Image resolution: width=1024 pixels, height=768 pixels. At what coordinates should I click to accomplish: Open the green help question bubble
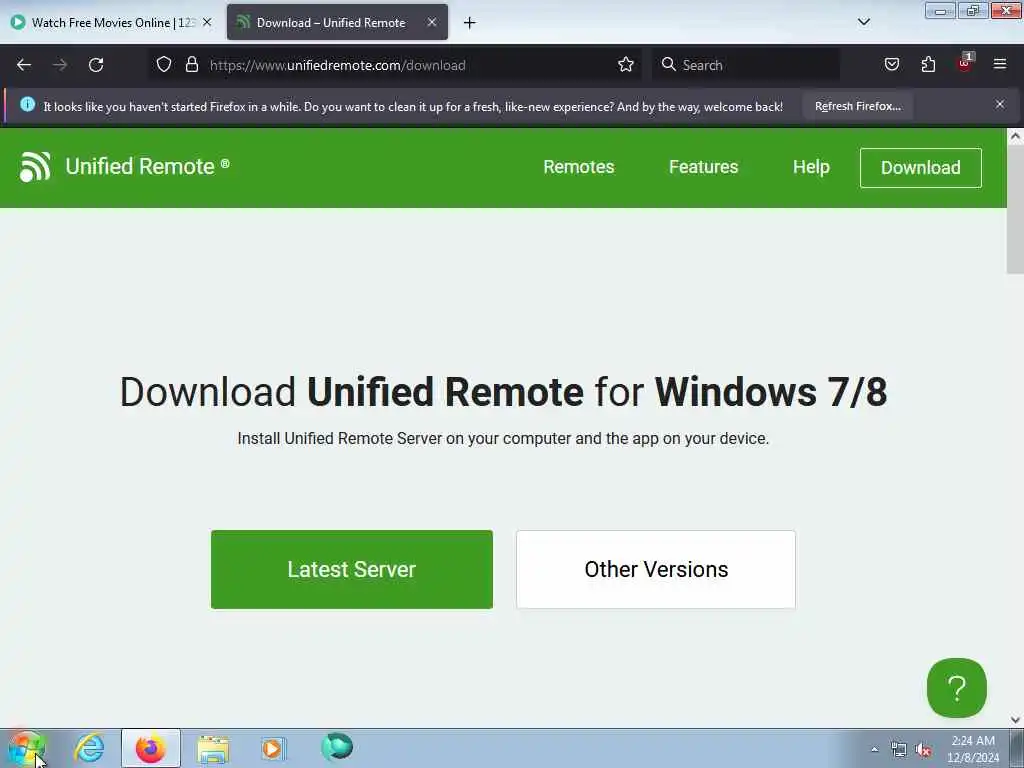(x=957, y=688)
